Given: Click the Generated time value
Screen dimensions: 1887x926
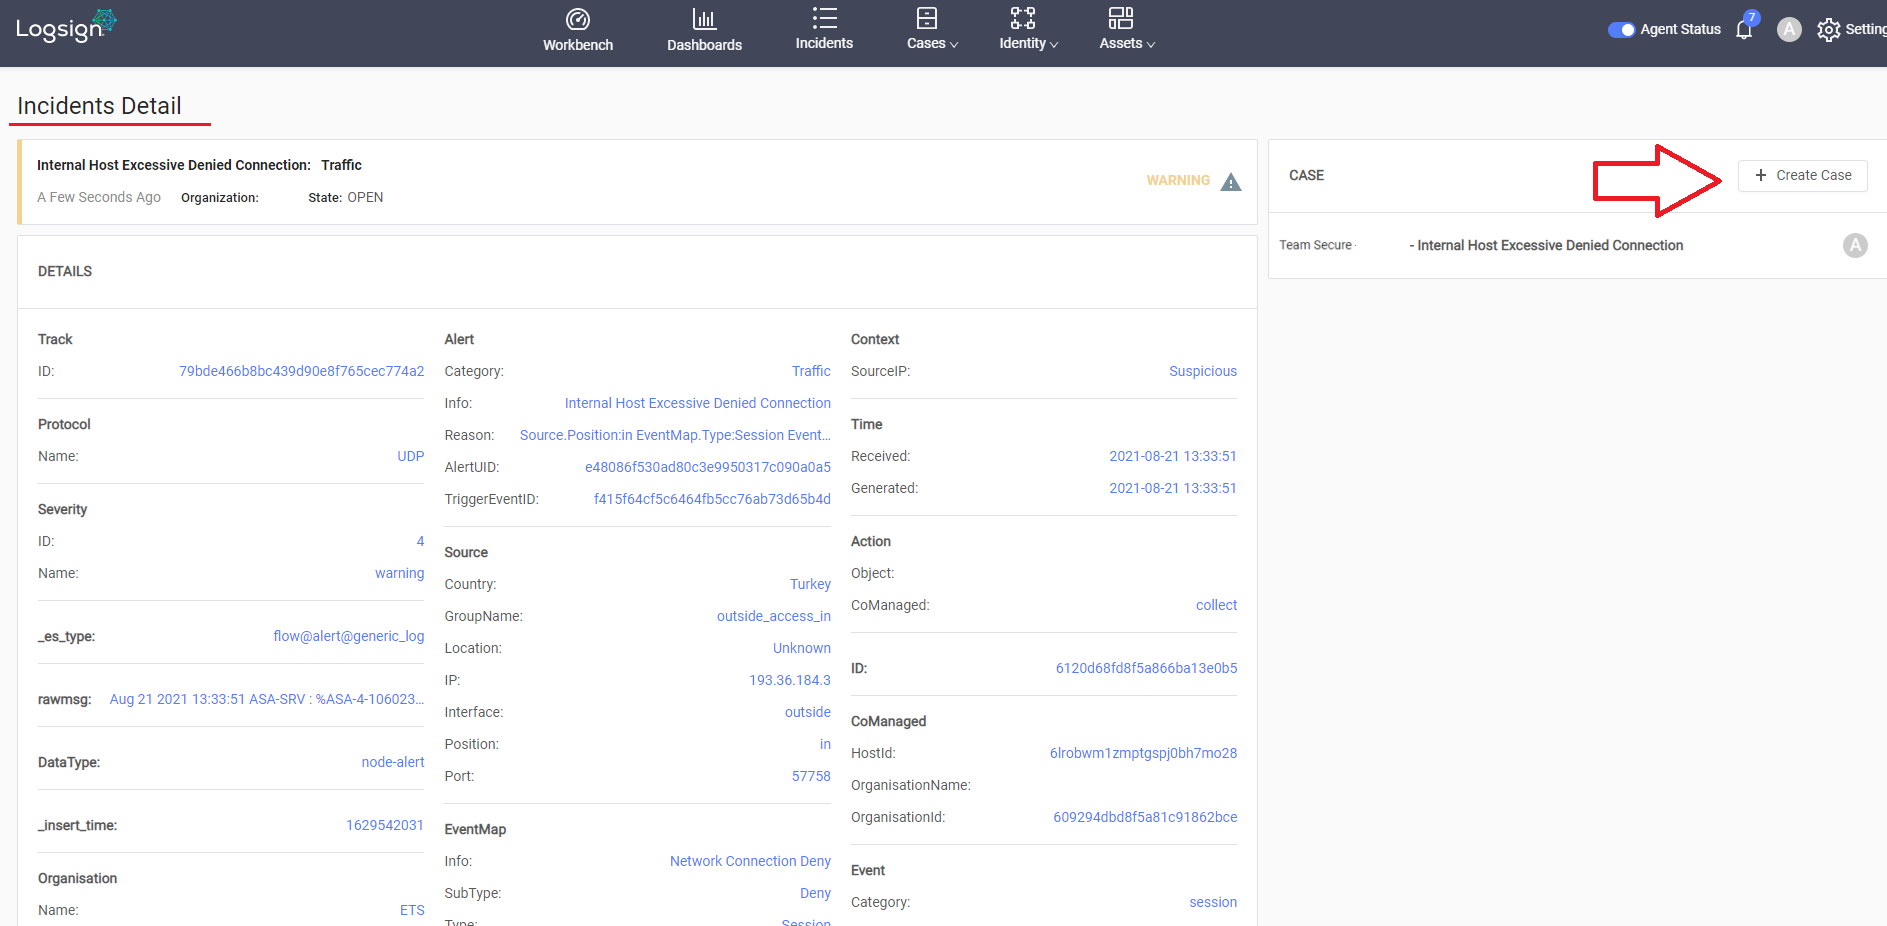Looking at the screenshot, I should pyautogui.click(x=1172, y=488).
